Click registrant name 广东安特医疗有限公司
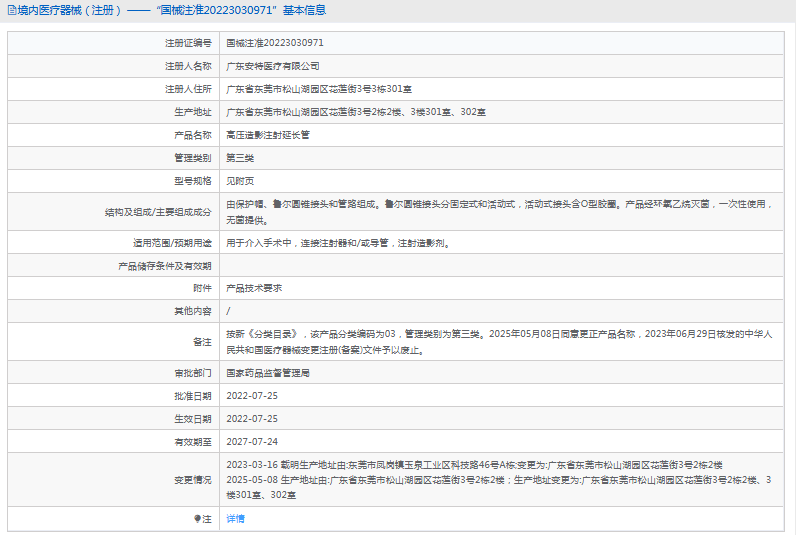Screen dimensions: 796x535 [272, 66]
